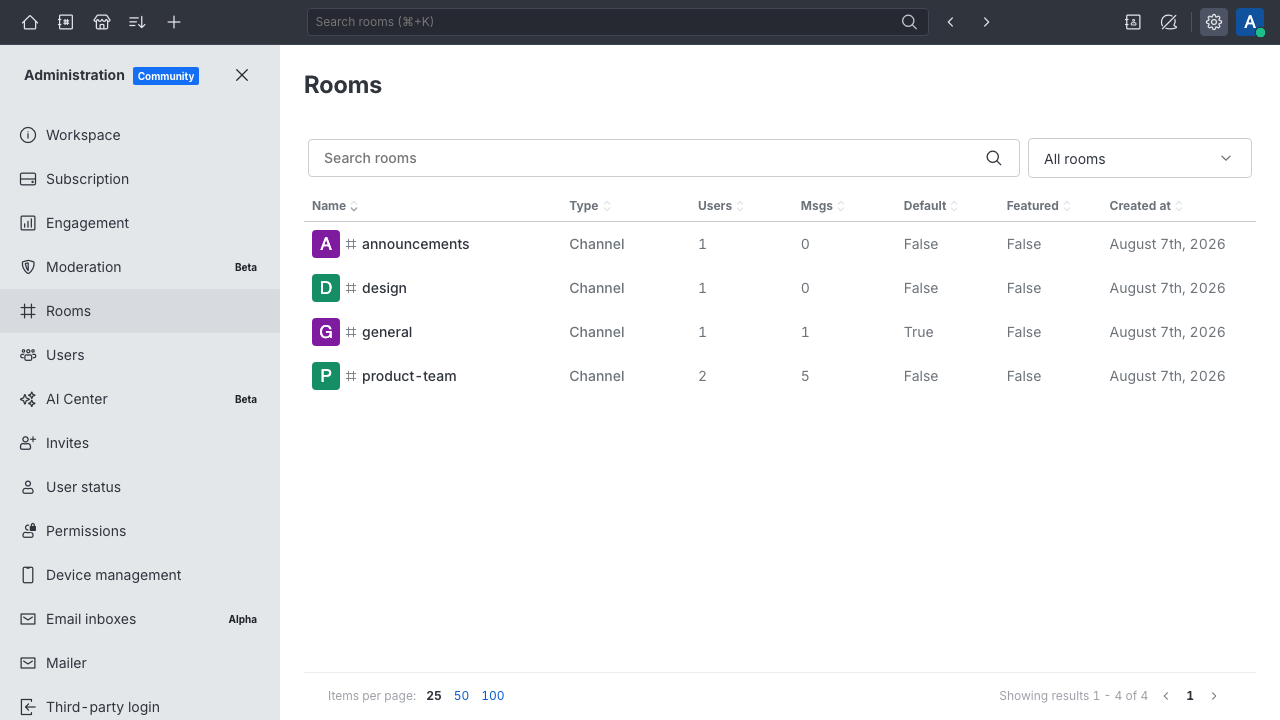
Task: Open the sort display options icon
Action: pos(138,22)
